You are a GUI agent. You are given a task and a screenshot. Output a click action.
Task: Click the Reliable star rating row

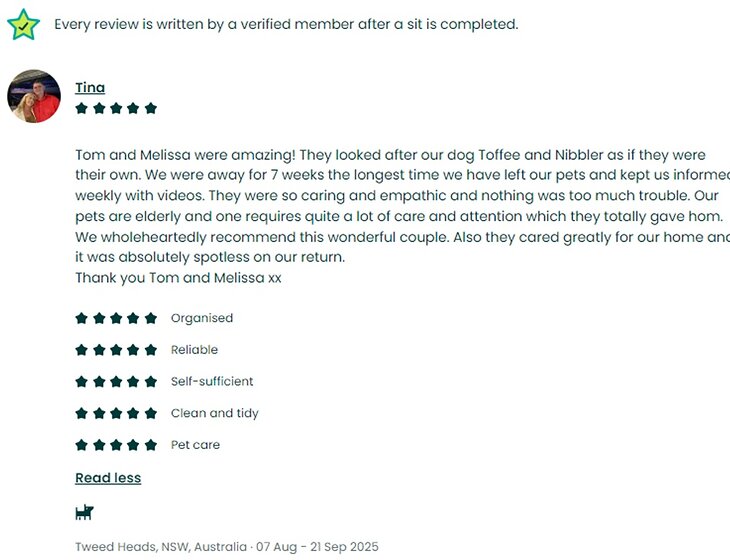[x=116, y=350]
